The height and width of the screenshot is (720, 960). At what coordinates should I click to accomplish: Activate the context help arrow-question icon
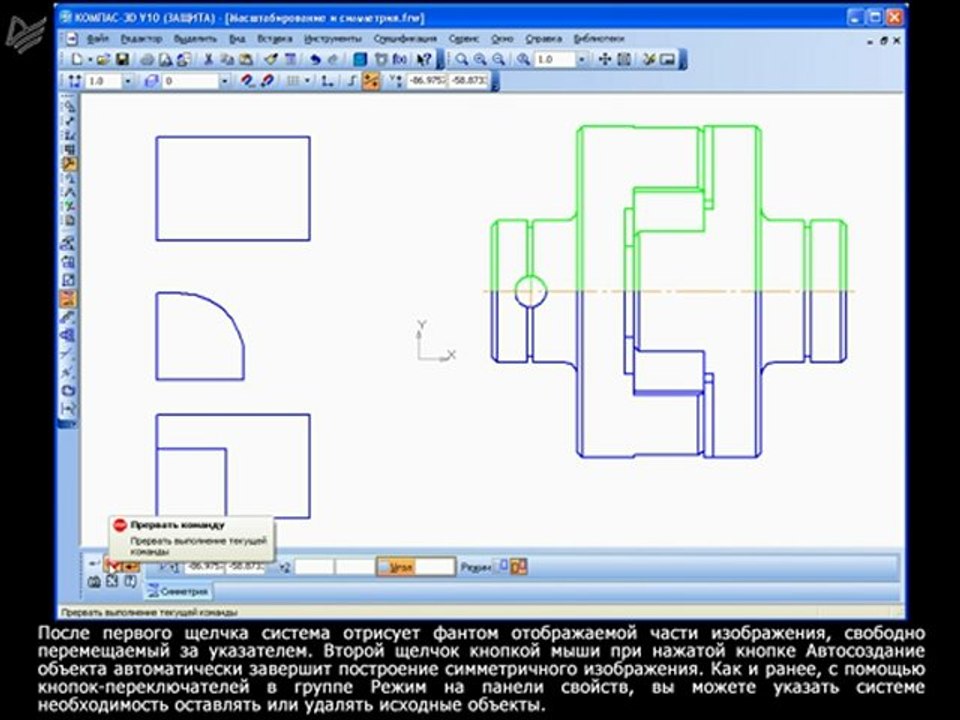(424, 59)
